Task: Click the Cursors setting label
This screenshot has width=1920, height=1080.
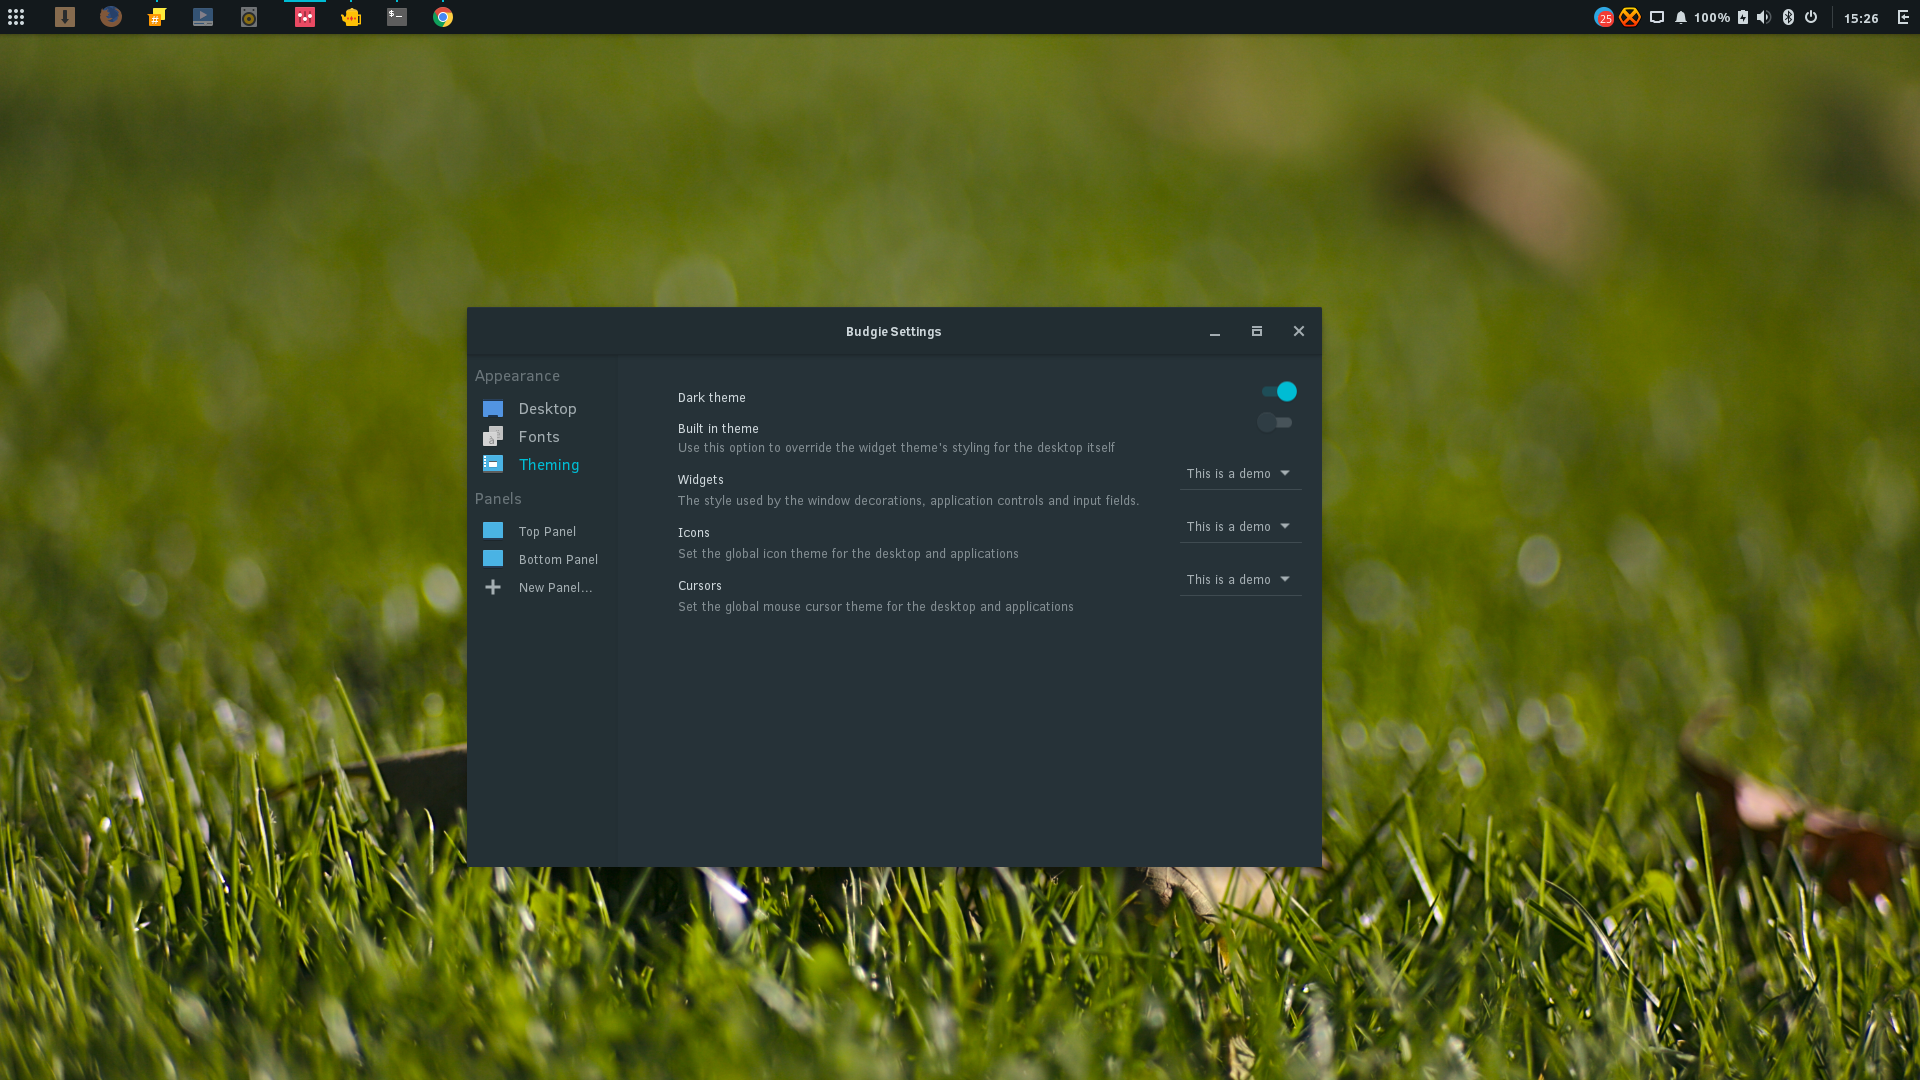Action: point(699,586)
